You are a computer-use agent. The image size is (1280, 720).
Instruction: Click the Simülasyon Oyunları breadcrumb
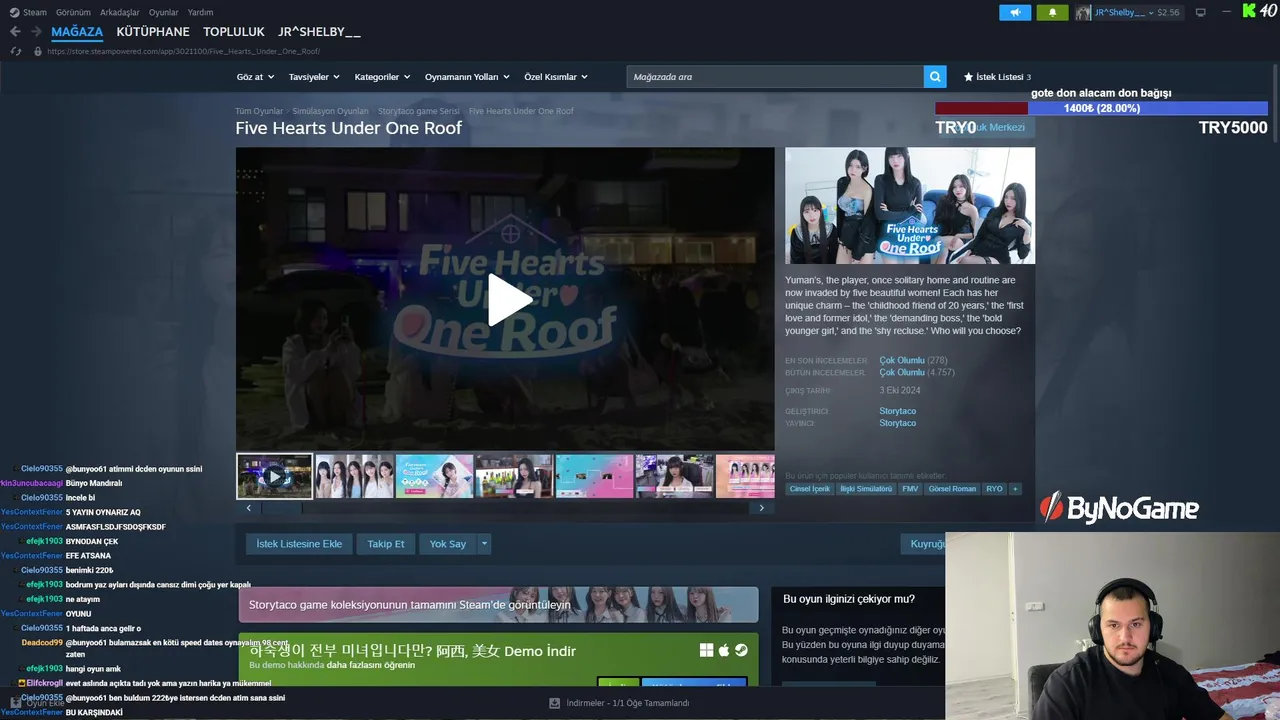pyautogui.click(x=330, y=111)
